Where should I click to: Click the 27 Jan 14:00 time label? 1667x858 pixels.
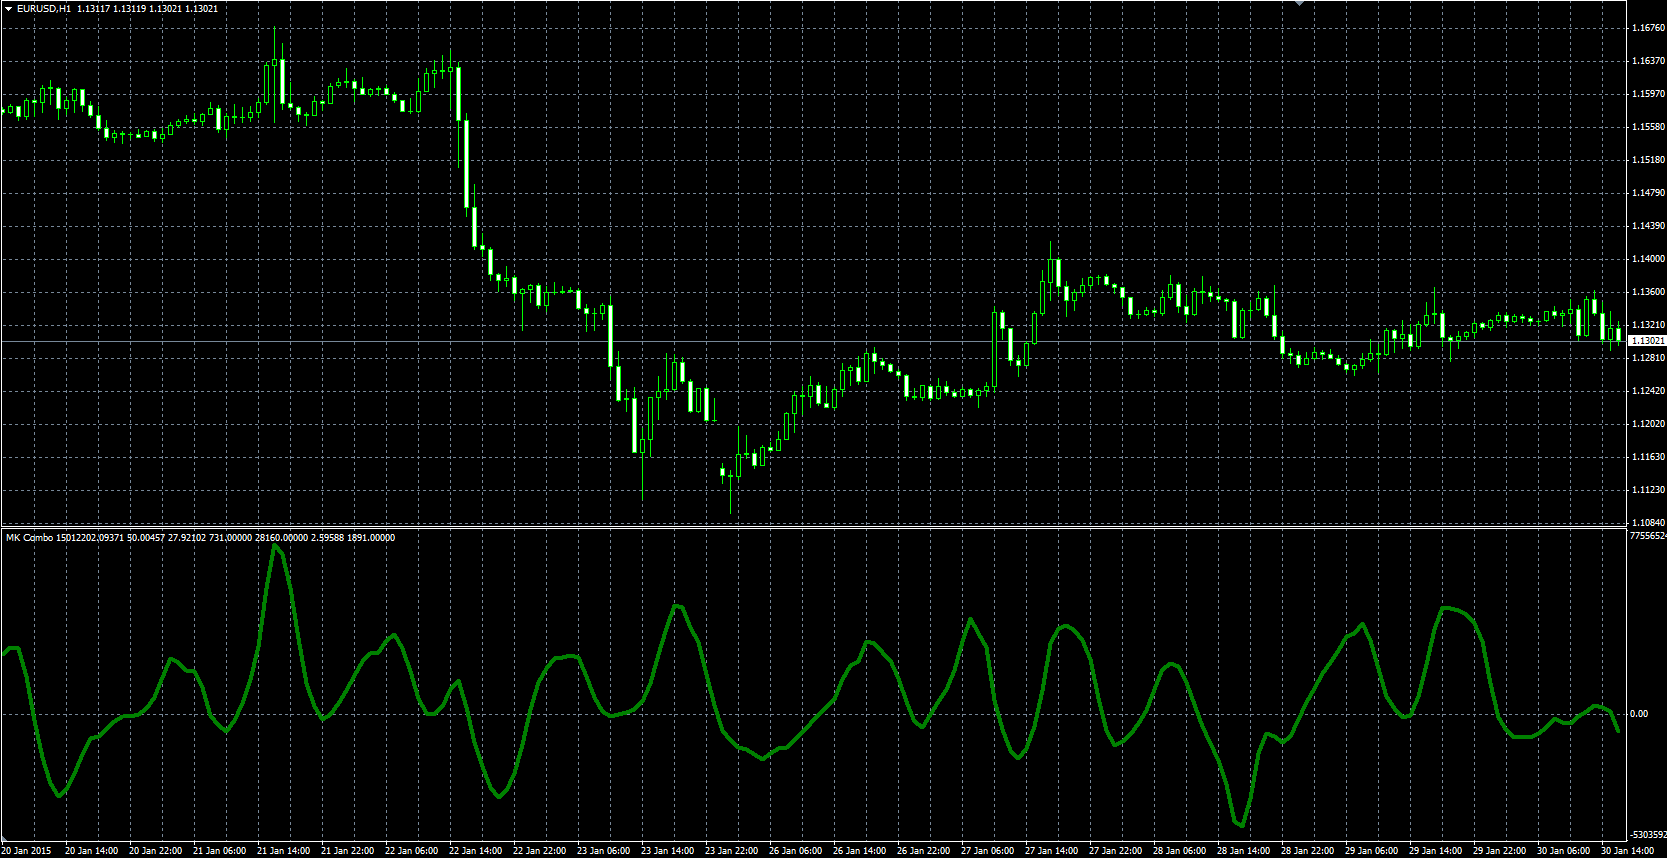pos(1051,851)
